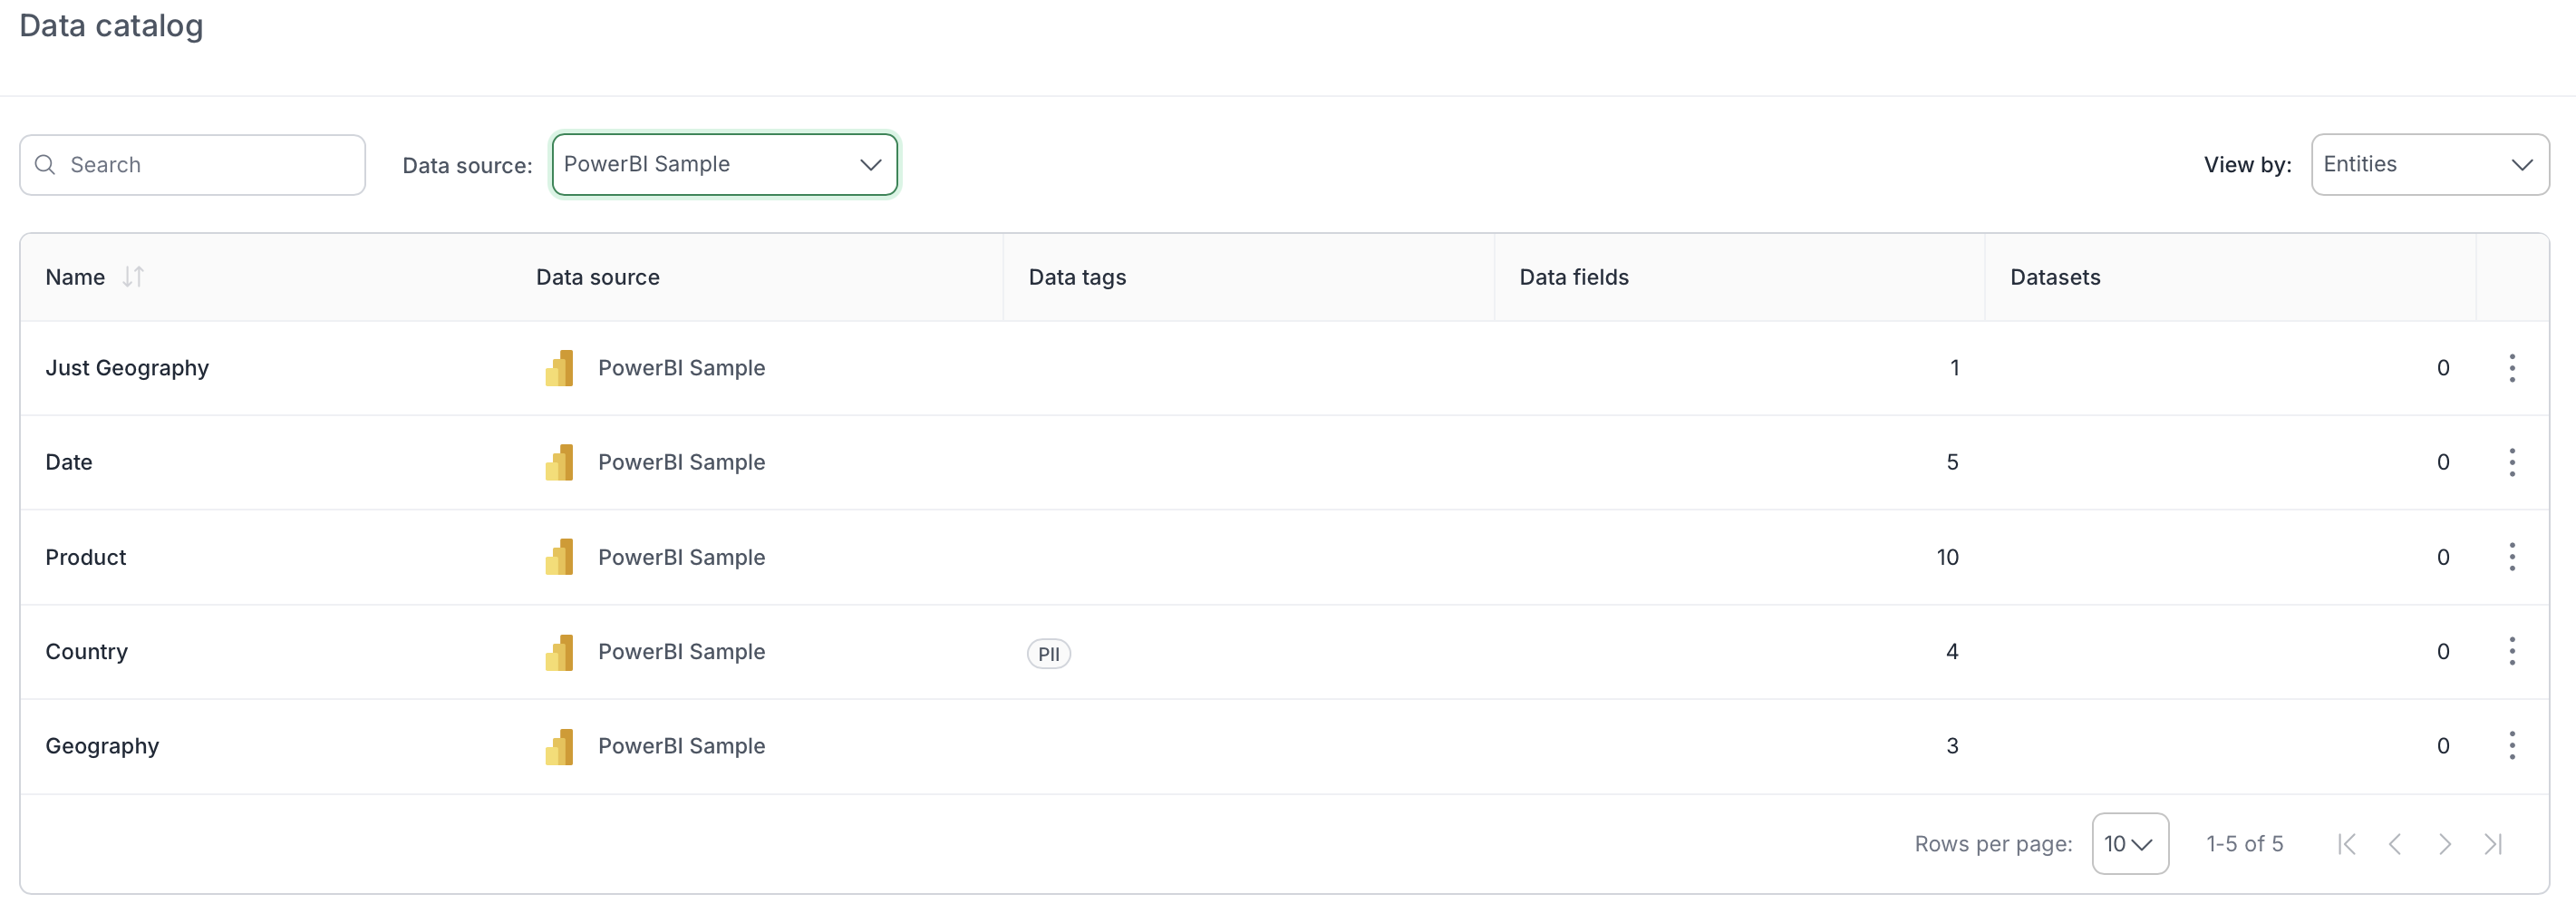Click datasets value 0 for Geography
Image resolution: width=2576 pixels, height=923 pixels.
(x=2443, y=746)
